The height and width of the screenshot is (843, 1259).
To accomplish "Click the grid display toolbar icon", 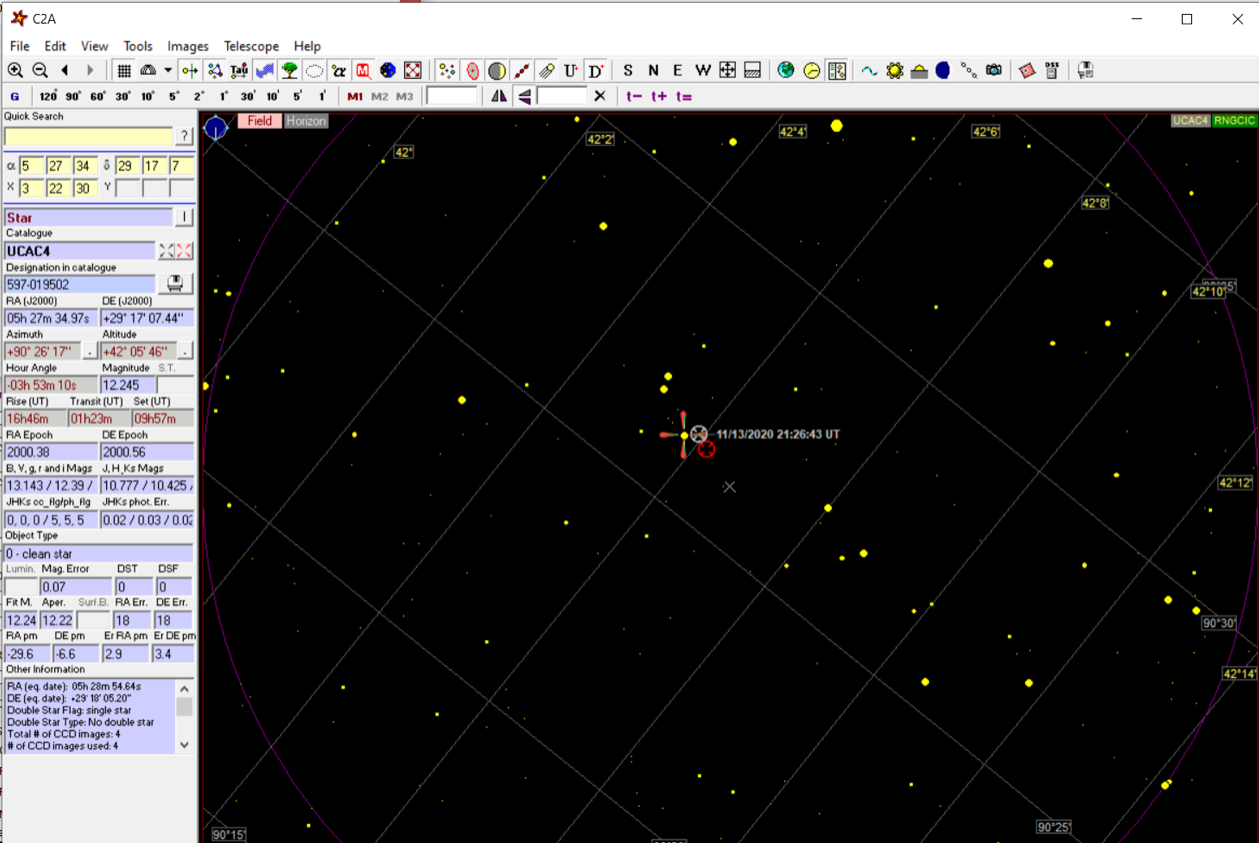I will coord(124,70).
